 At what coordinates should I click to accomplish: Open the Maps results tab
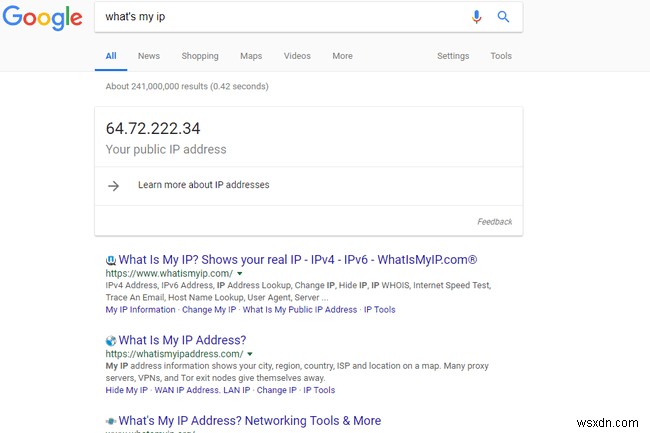tap(251, 56)
